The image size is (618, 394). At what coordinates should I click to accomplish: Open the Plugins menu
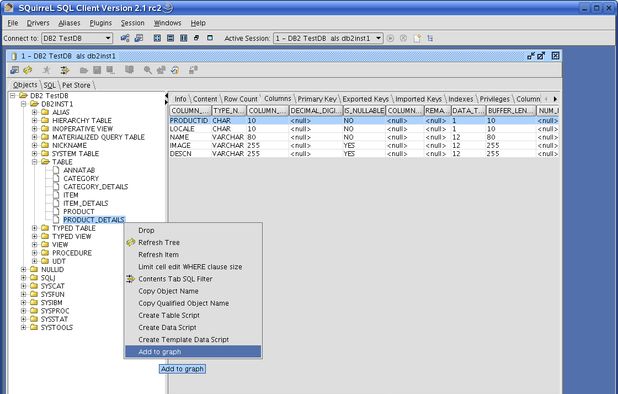tap(101, 23)
